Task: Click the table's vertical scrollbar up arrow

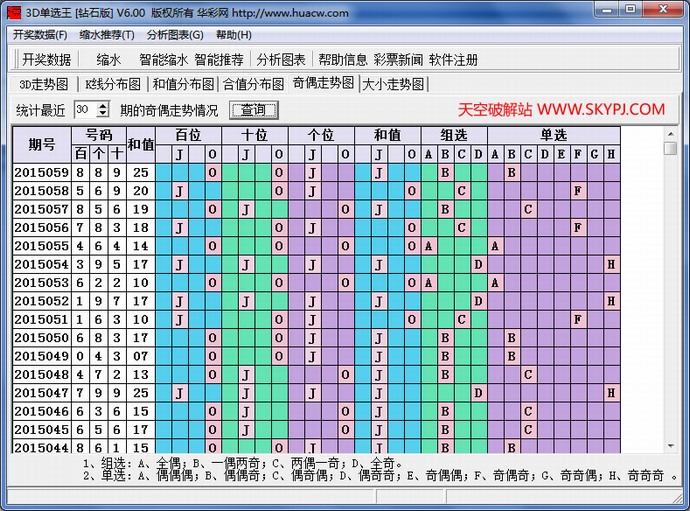Action: tap(670, 148)
